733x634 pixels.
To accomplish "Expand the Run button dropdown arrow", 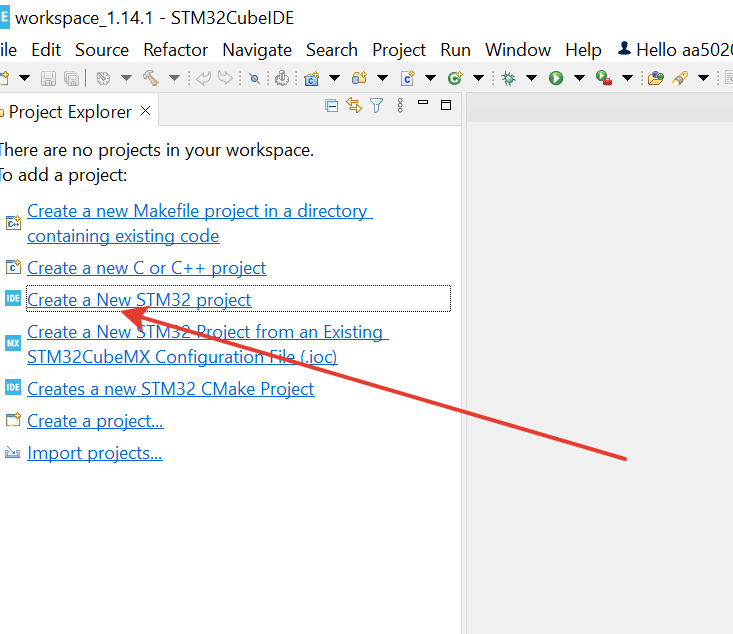I will pyautogui.click(x=578, y=78).
